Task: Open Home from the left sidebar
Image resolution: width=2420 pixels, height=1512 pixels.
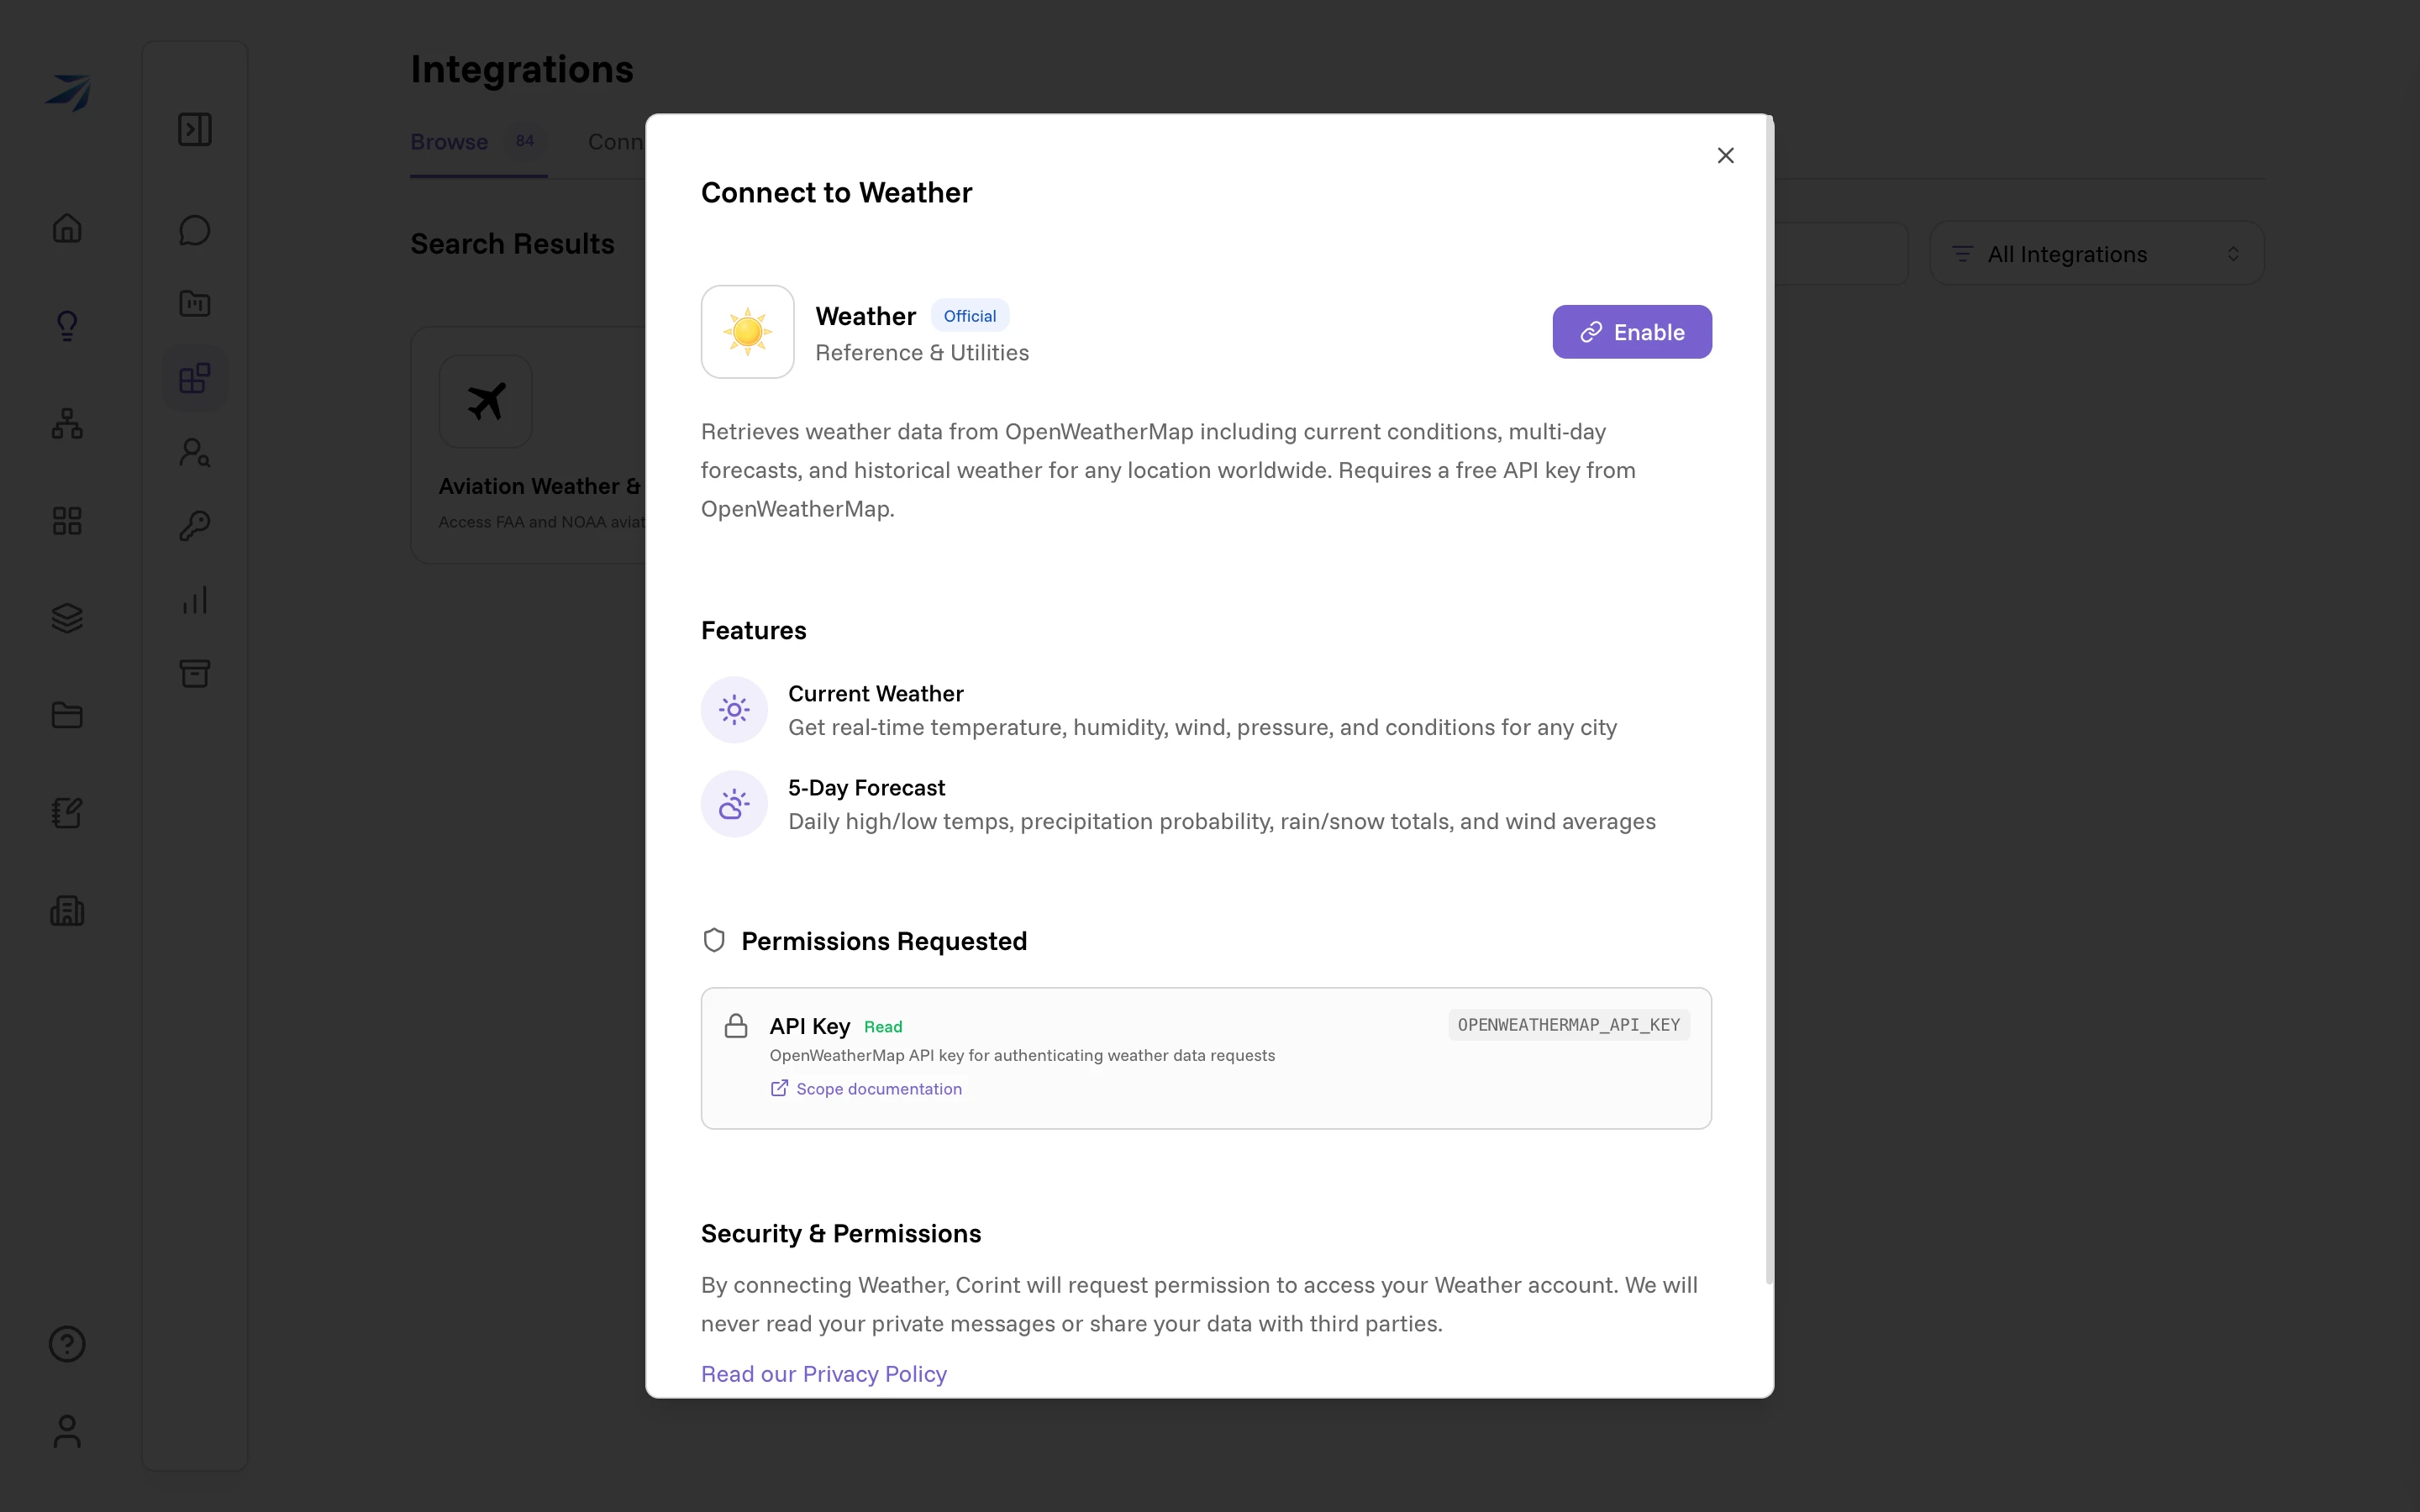Action: tap(67, 228)
